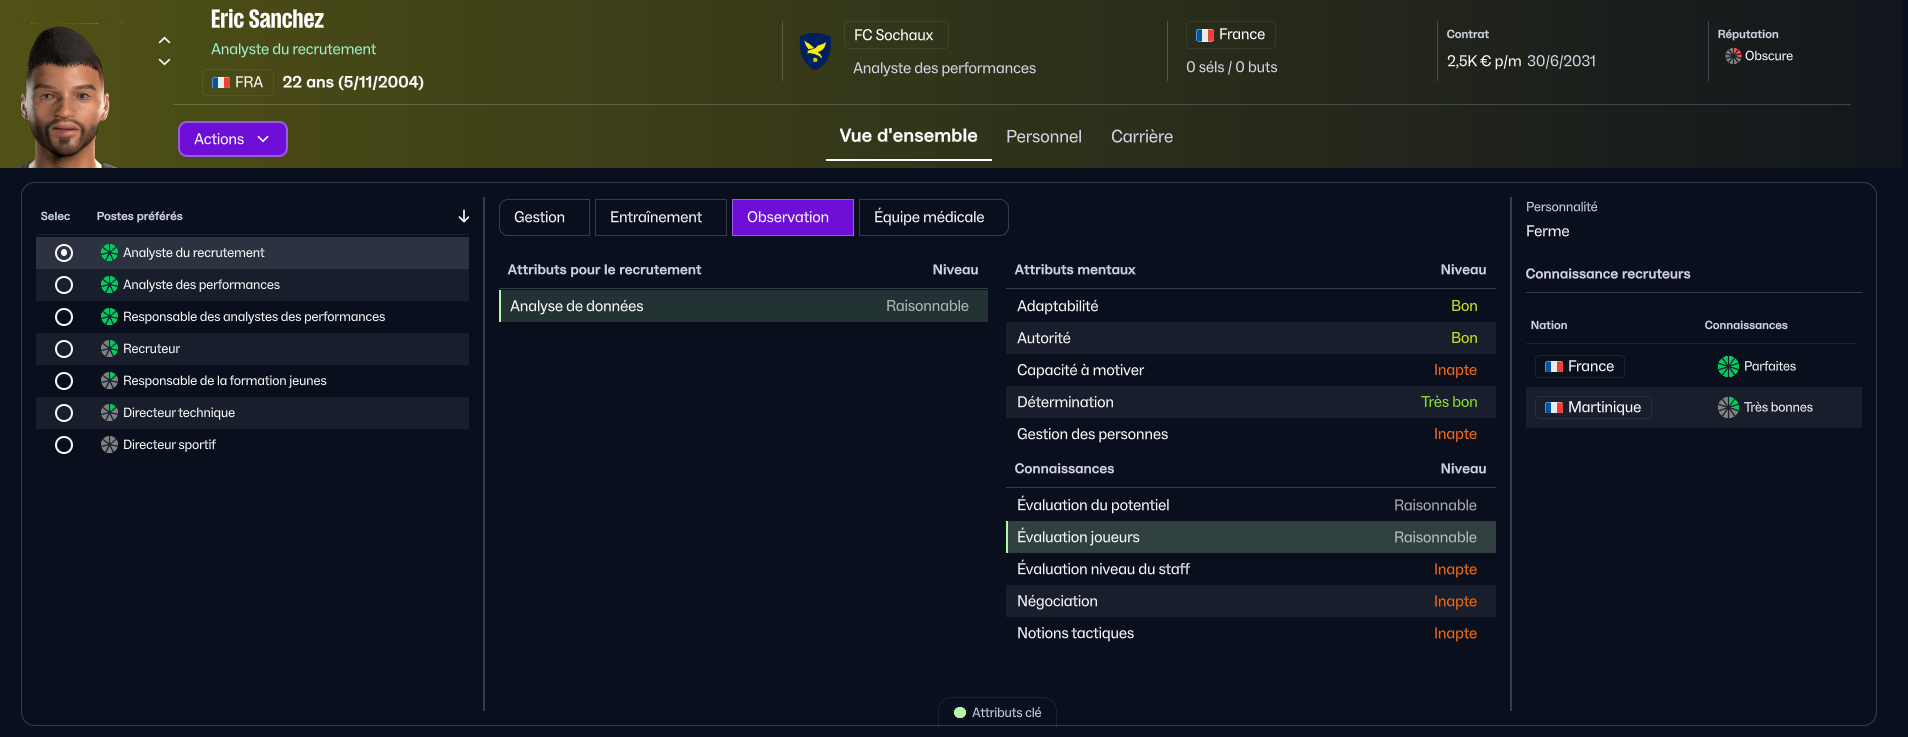This screenshot has width=1908, height=737.
Task: Select the Évaluation joueurs attribute row
Action: pyautogui.click(x=1250, y=538)
